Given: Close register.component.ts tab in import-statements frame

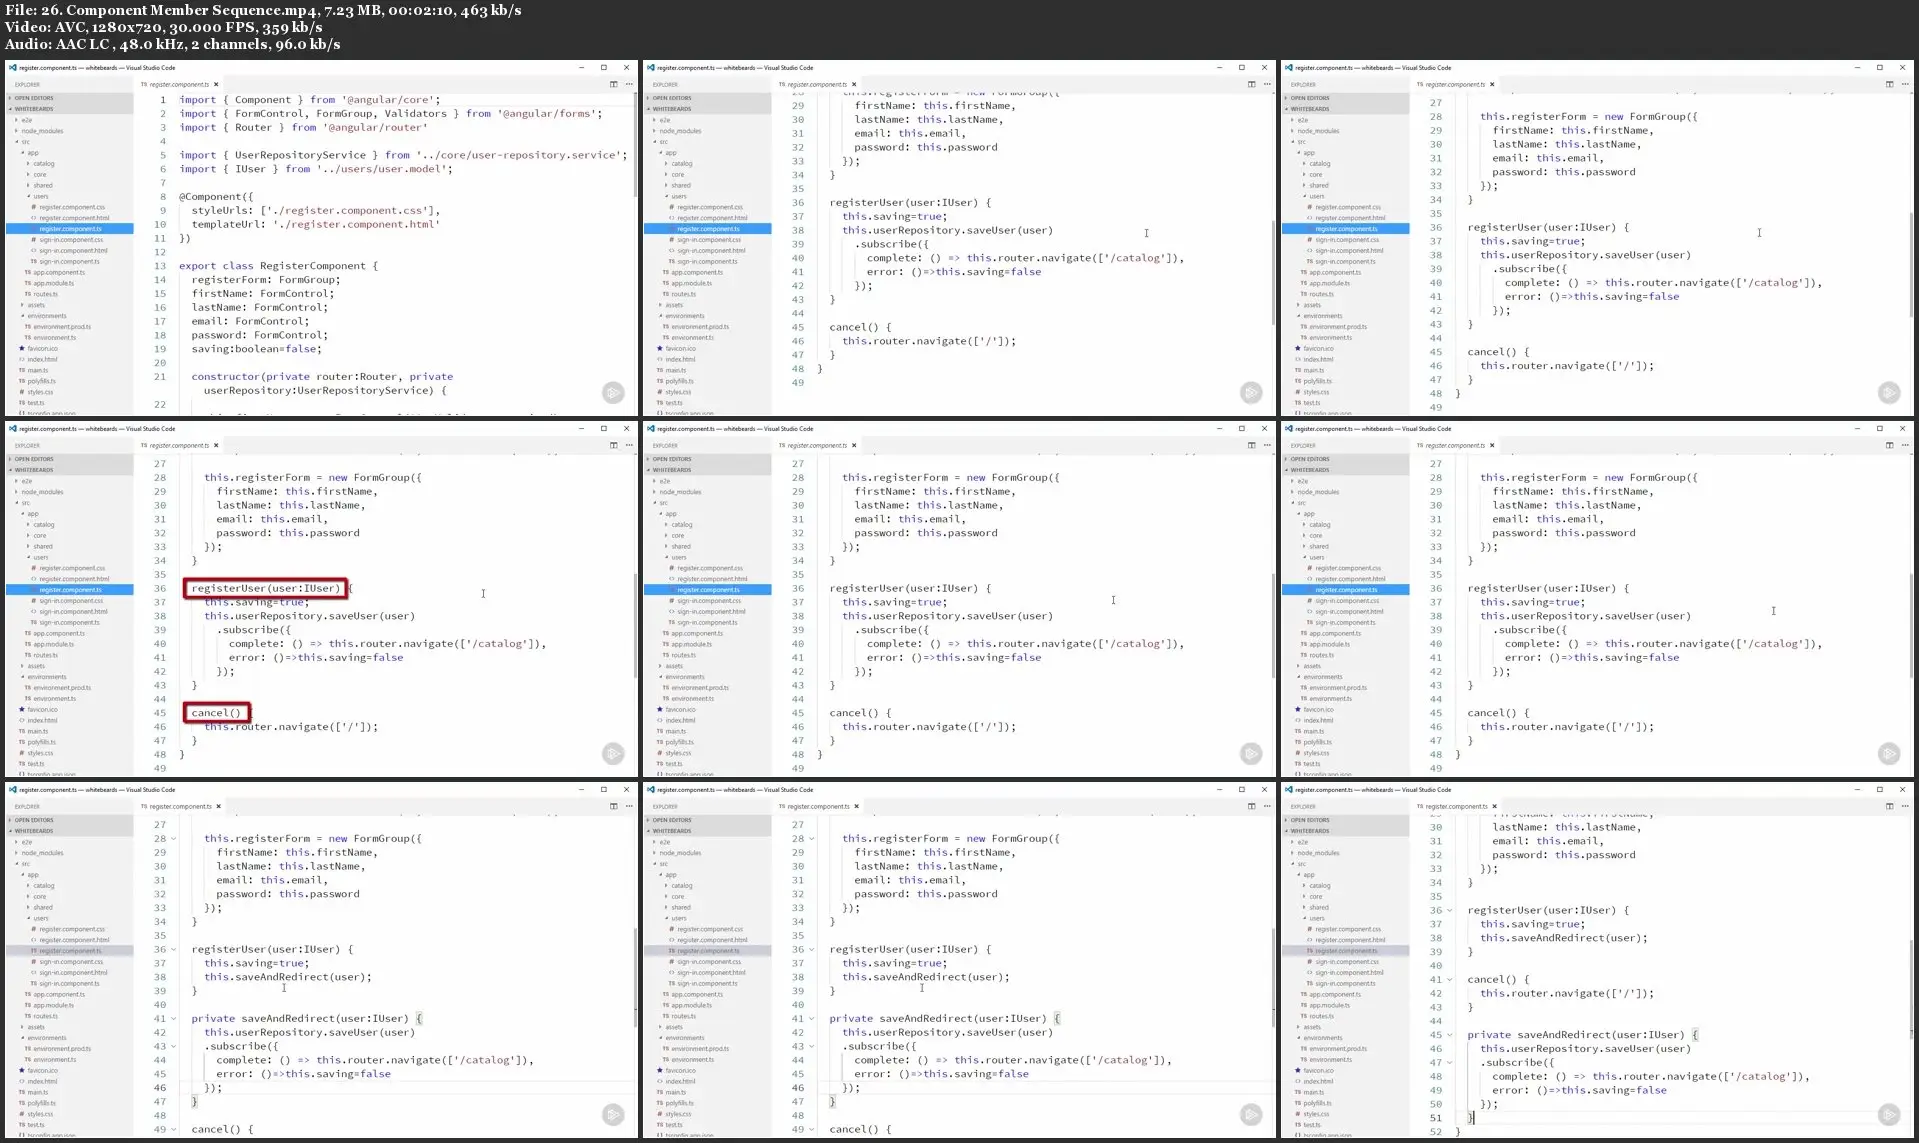Looking at the screenshot, I should point(216,84).
